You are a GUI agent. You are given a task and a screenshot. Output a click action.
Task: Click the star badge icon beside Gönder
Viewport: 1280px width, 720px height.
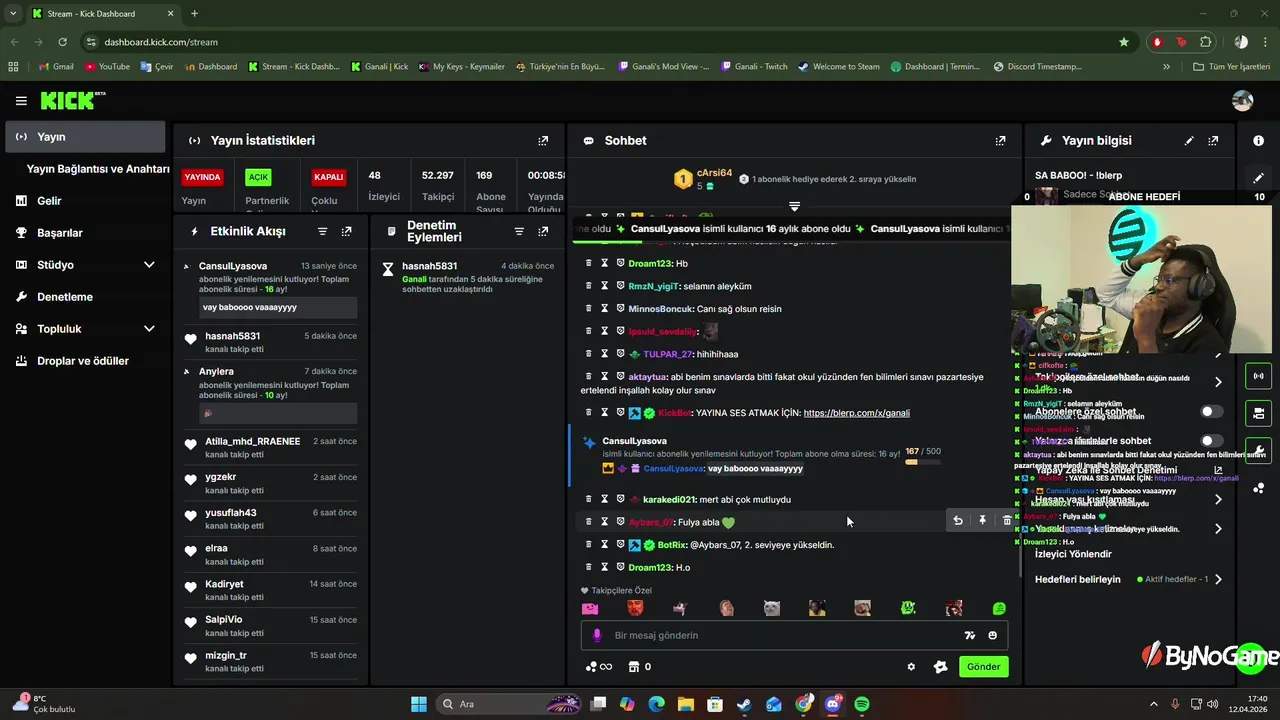coord(940,667)
